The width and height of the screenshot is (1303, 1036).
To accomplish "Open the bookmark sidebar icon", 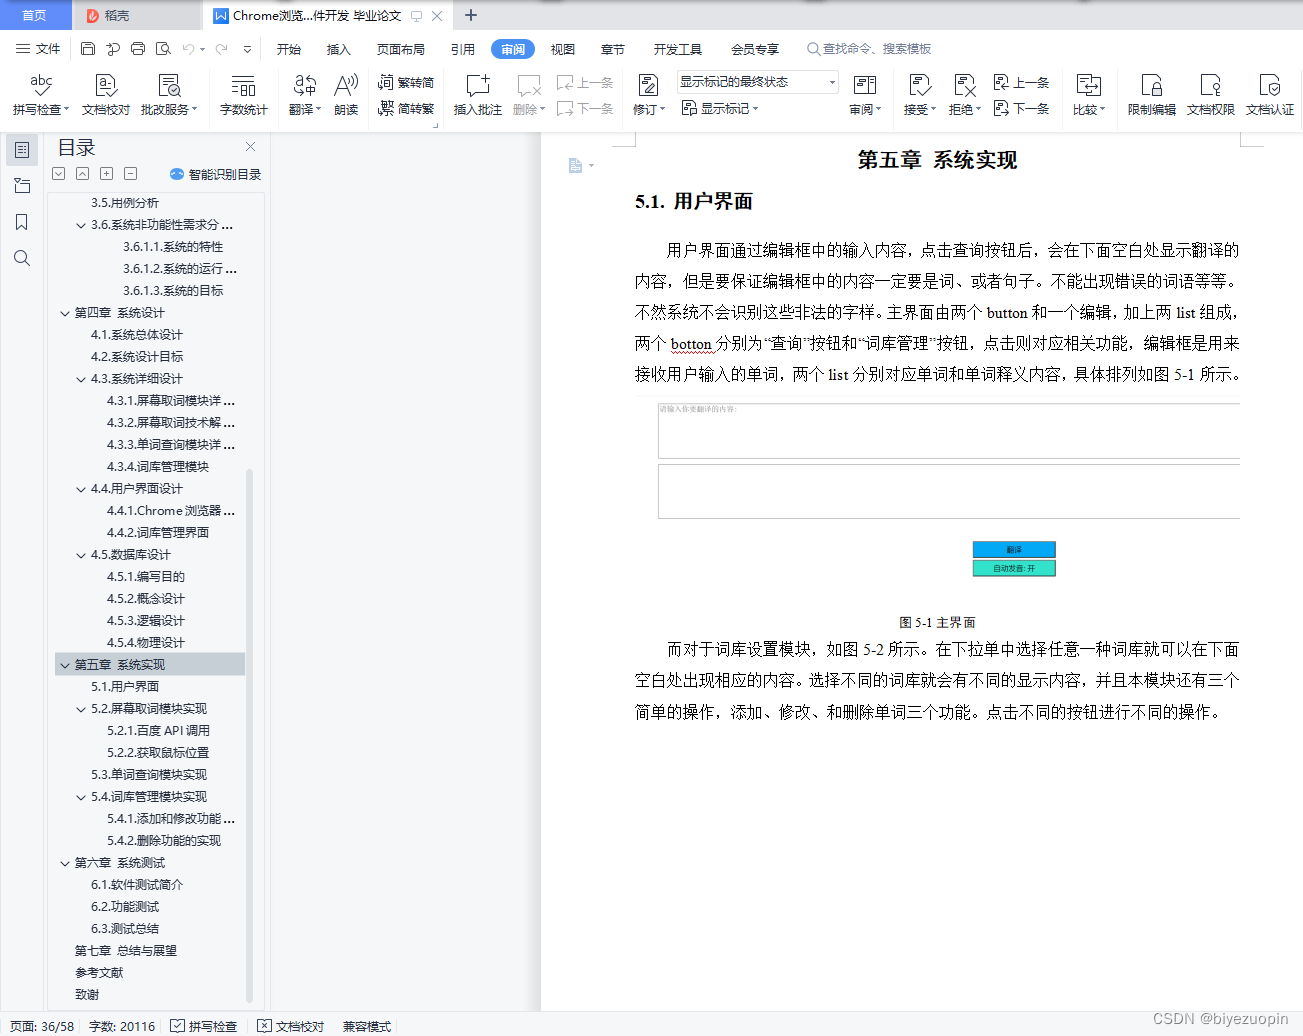I will click(22, 222).
